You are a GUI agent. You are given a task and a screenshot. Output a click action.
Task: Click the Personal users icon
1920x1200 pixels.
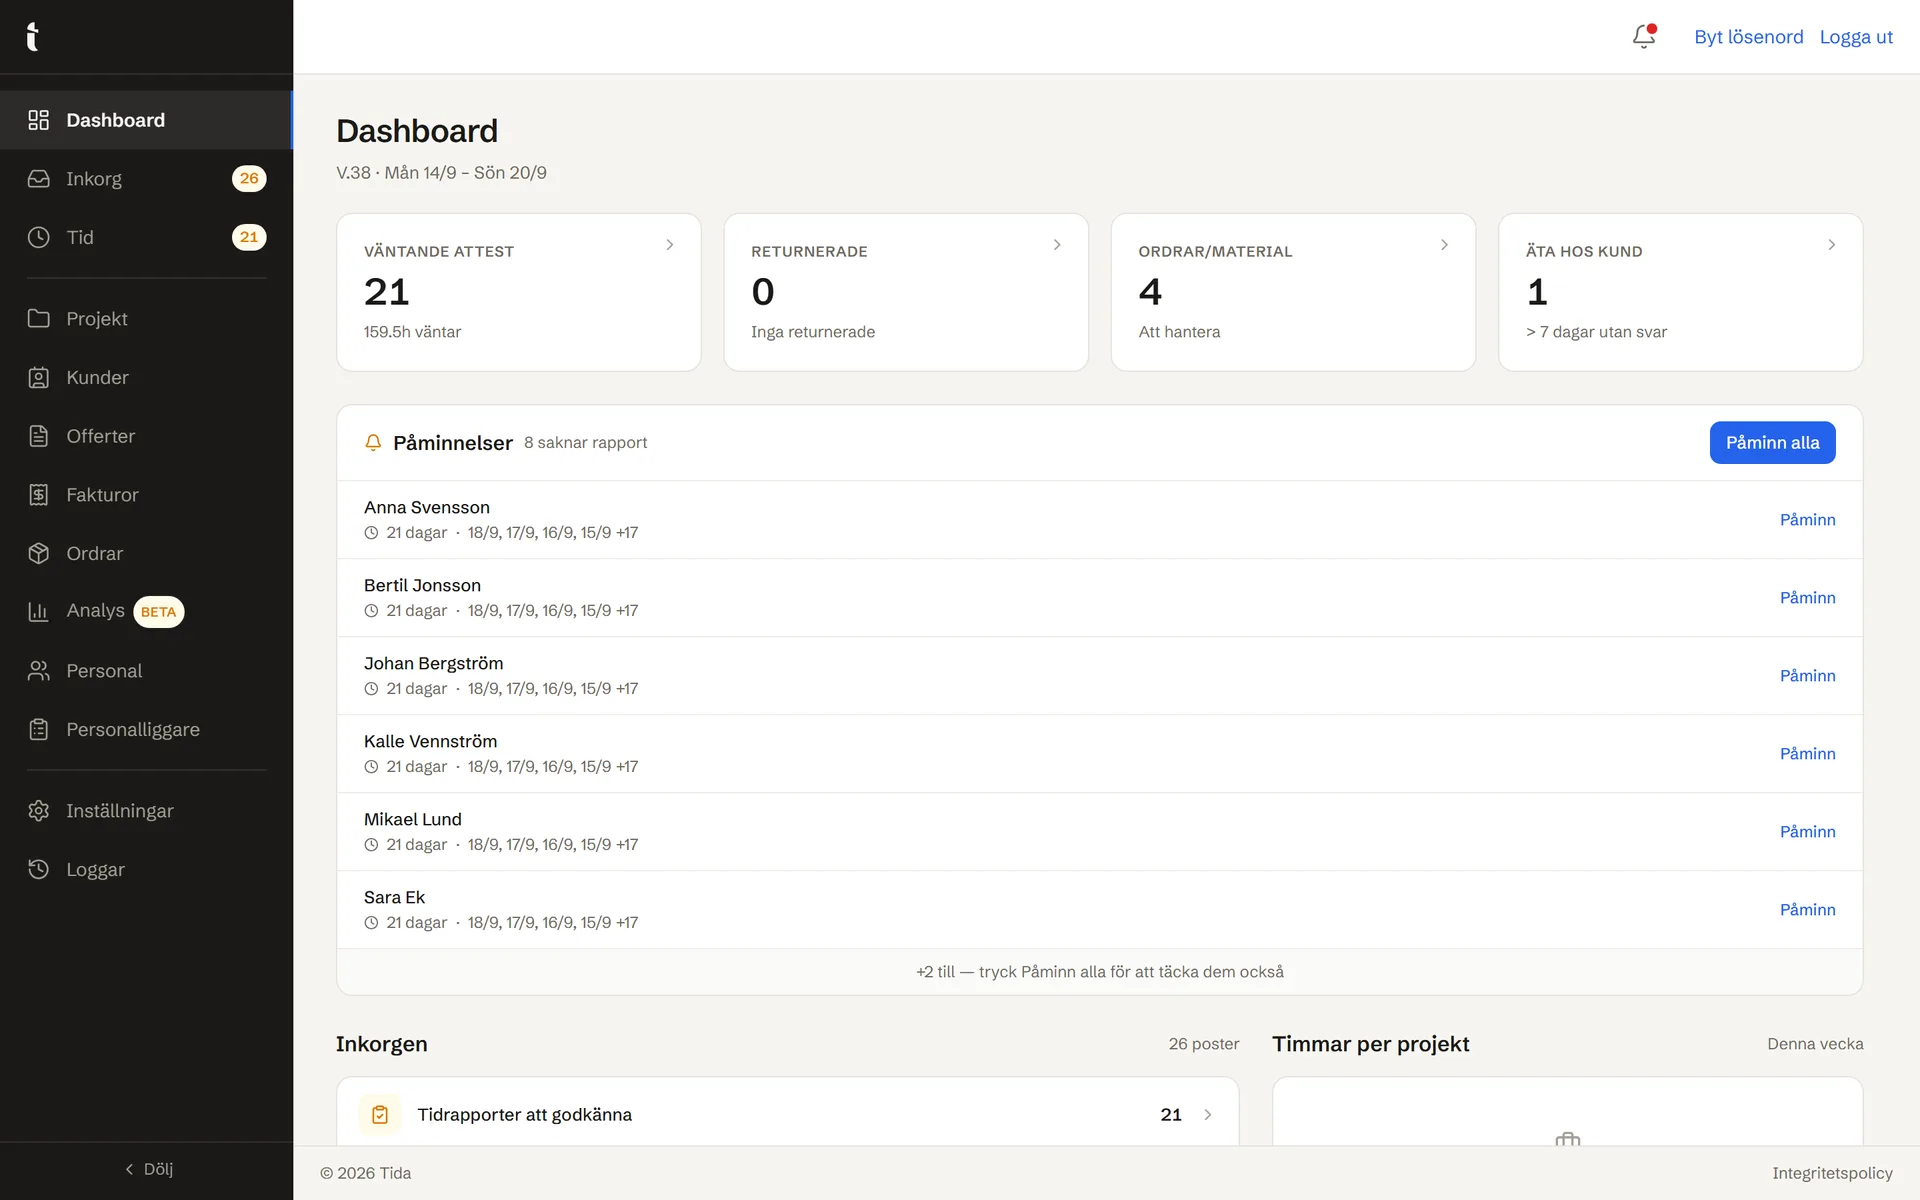(38, 671)
